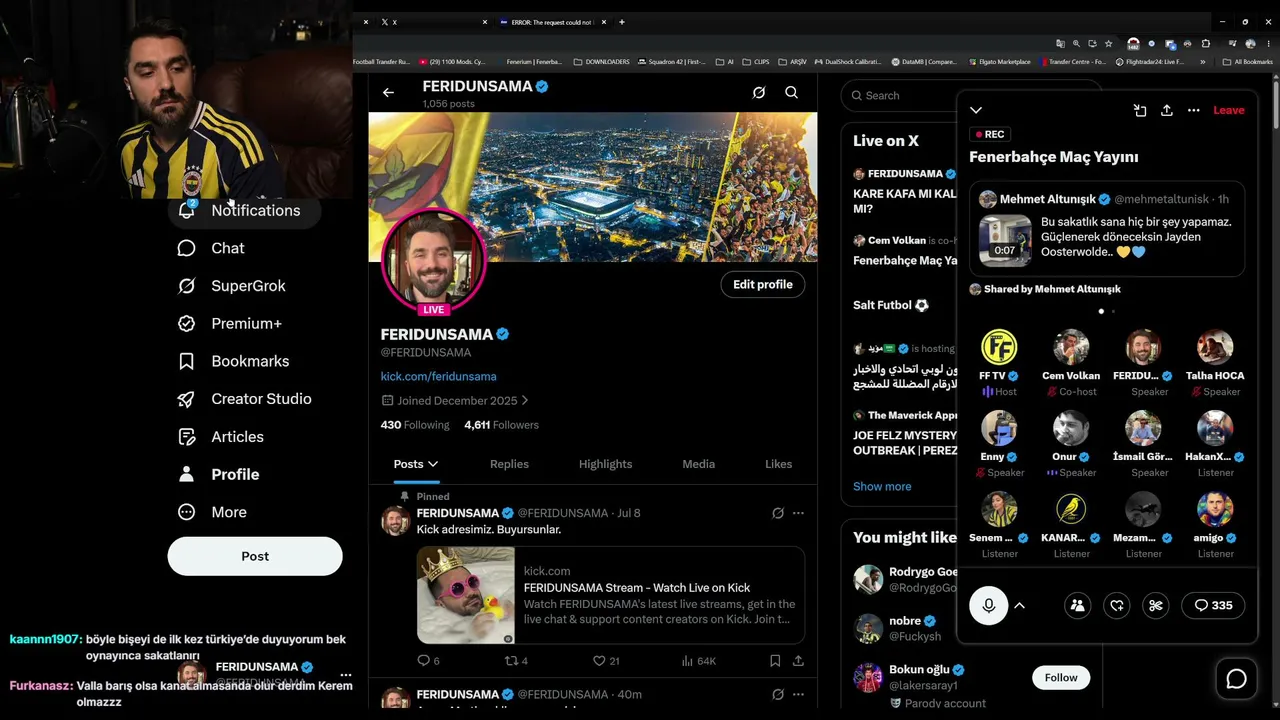Expand the Joined December 2025 details
Image resolution: width=1280 pixels, height=720 pixels.
click(x=455, y=401)
